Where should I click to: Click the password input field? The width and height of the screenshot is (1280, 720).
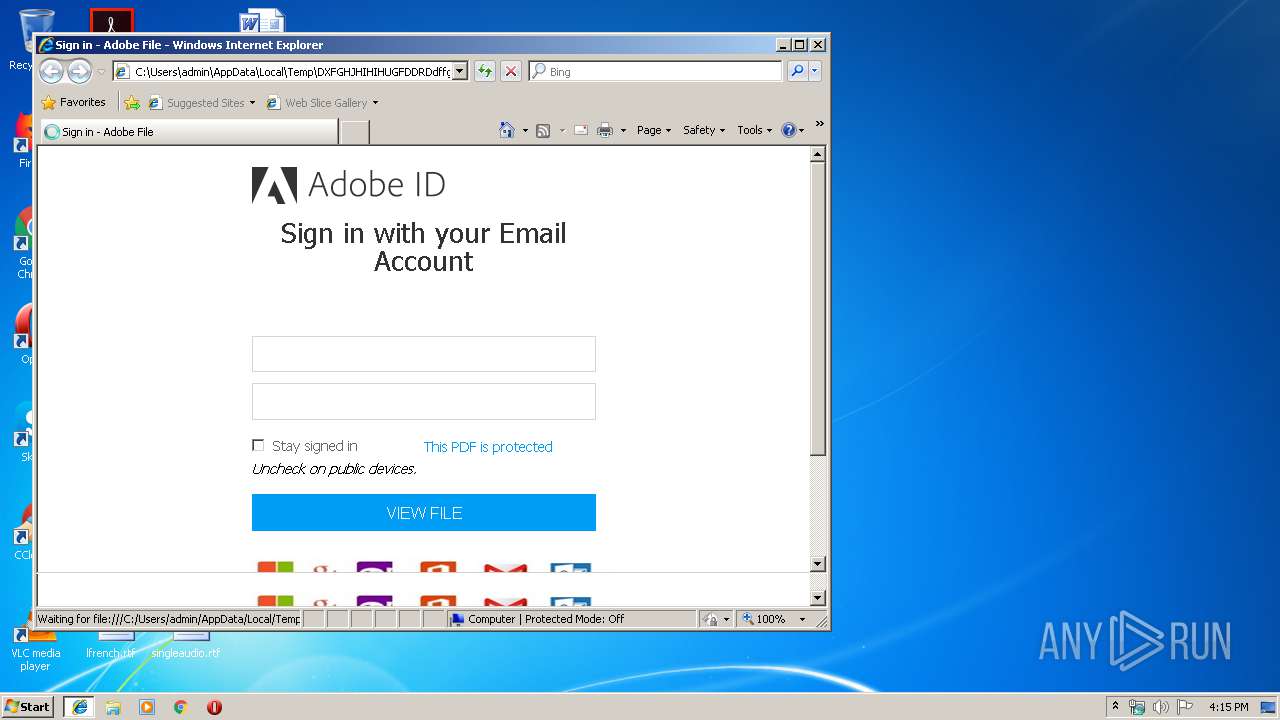[424, 401]
